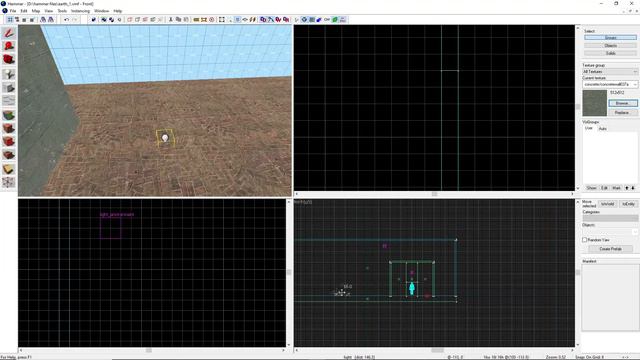Select the Block tool

tap(9, 87)
